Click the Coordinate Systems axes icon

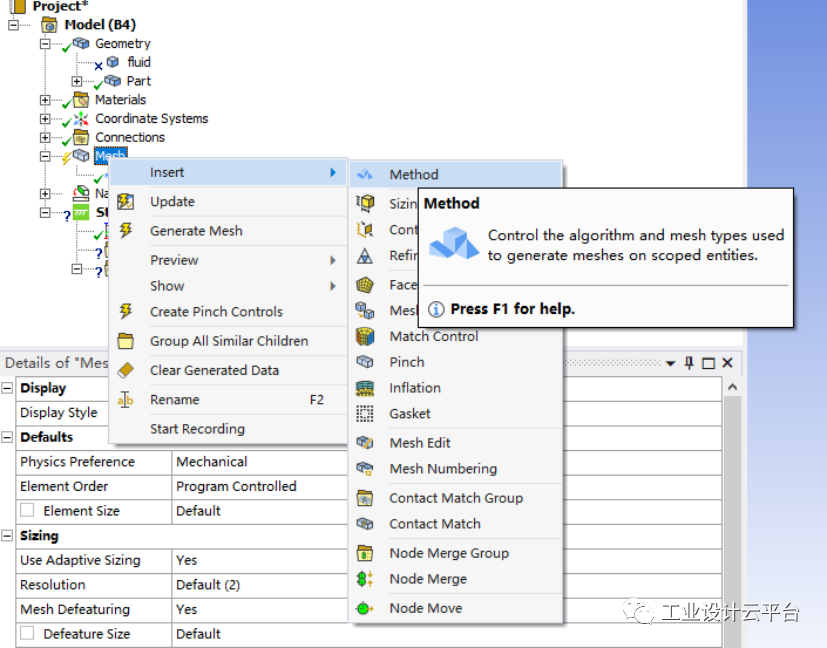coord(81,118)
